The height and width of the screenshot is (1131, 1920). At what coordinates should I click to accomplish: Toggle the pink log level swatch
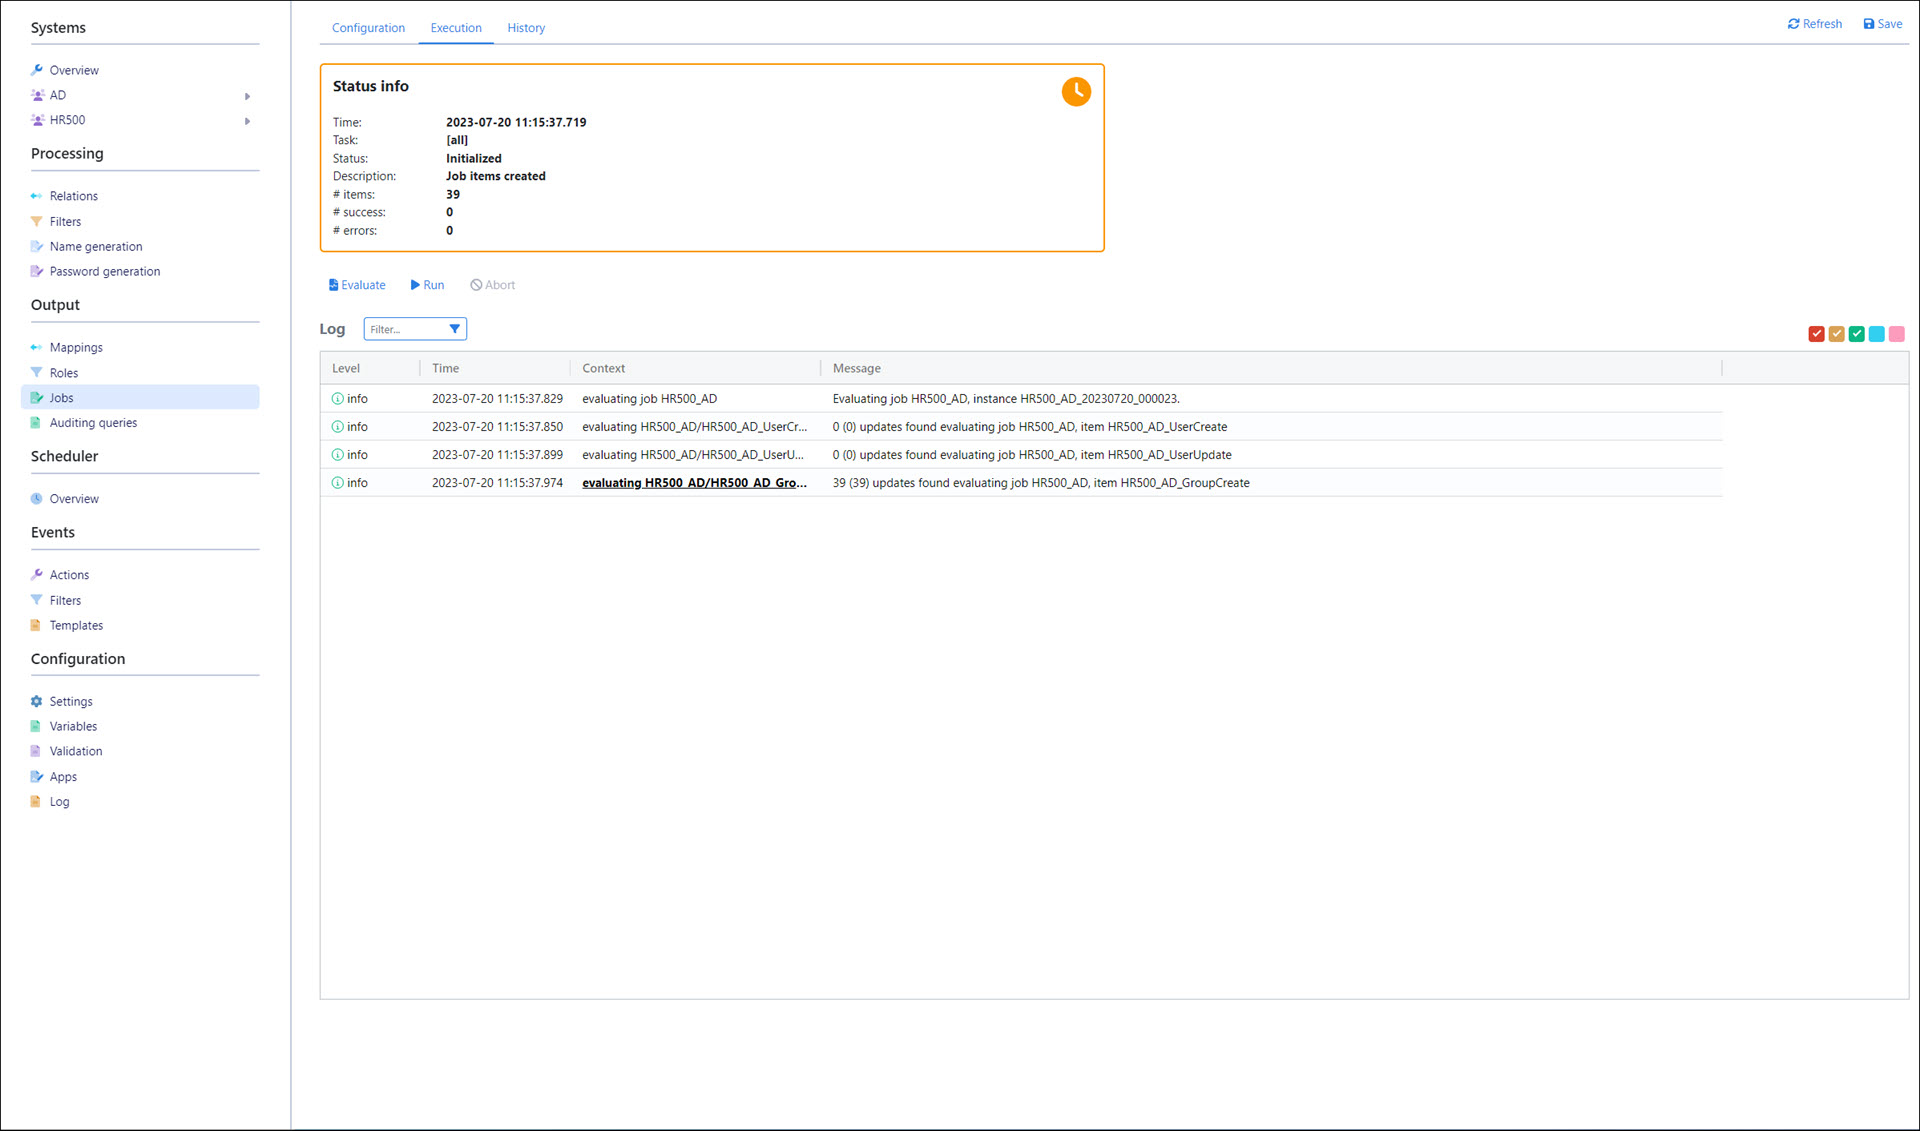(1896, 334)
